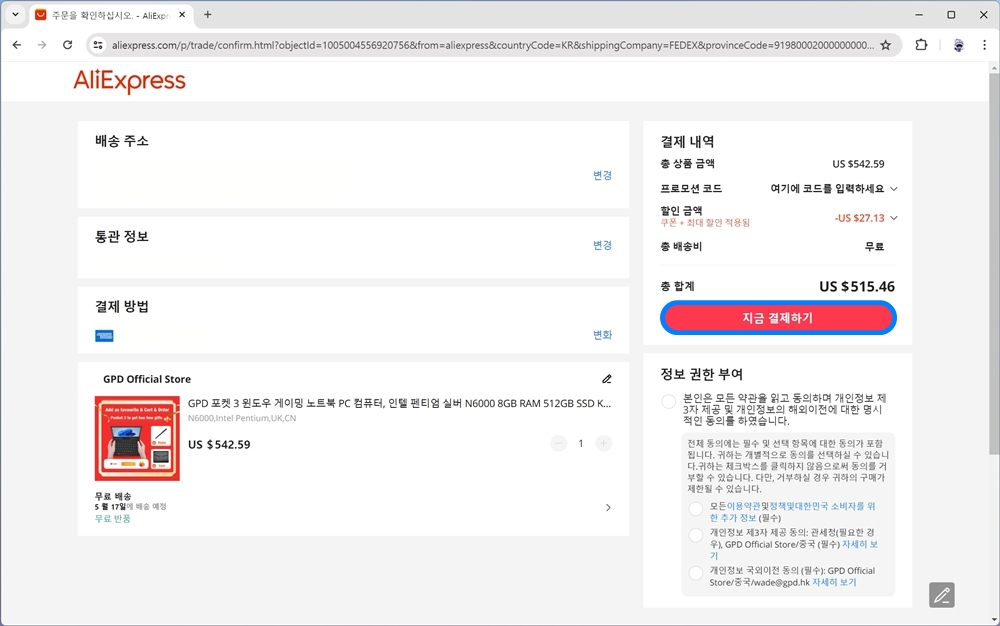Viewport: 1000px width, 626px height.
Task: Open the browser profile avatar
Action: coord(958,45)
